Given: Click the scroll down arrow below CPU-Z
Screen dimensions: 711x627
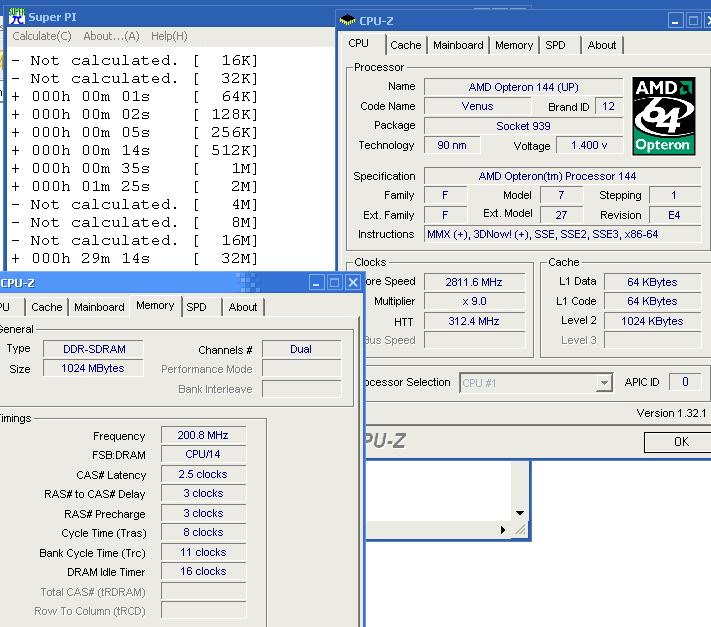Looking at the screenshot, I should (520, 513).
